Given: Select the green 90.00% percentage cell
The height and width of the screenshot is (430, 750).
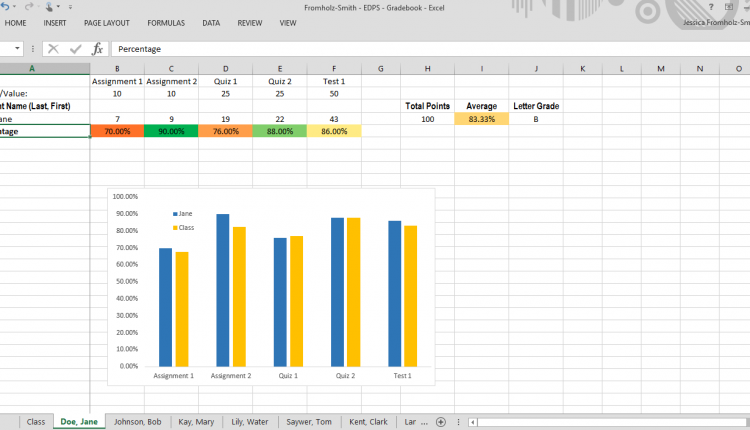Looking at the screenshot, I should 171,131.
